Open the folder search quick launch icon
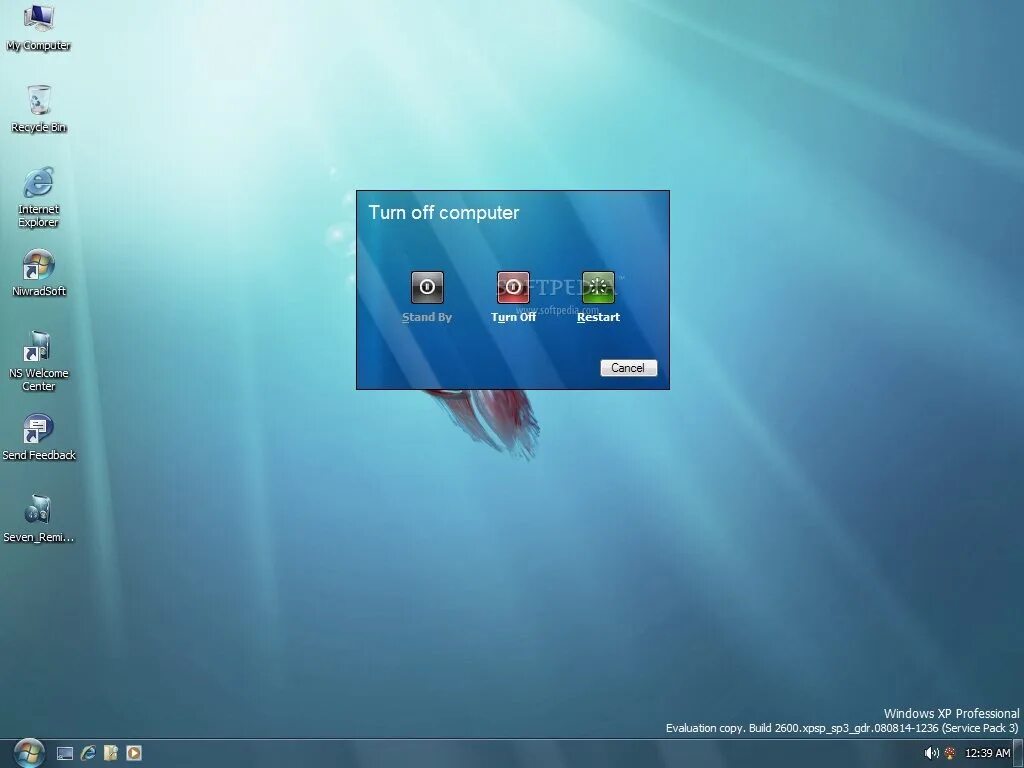Screen dimensions: 1024x768 coord(111,754)
